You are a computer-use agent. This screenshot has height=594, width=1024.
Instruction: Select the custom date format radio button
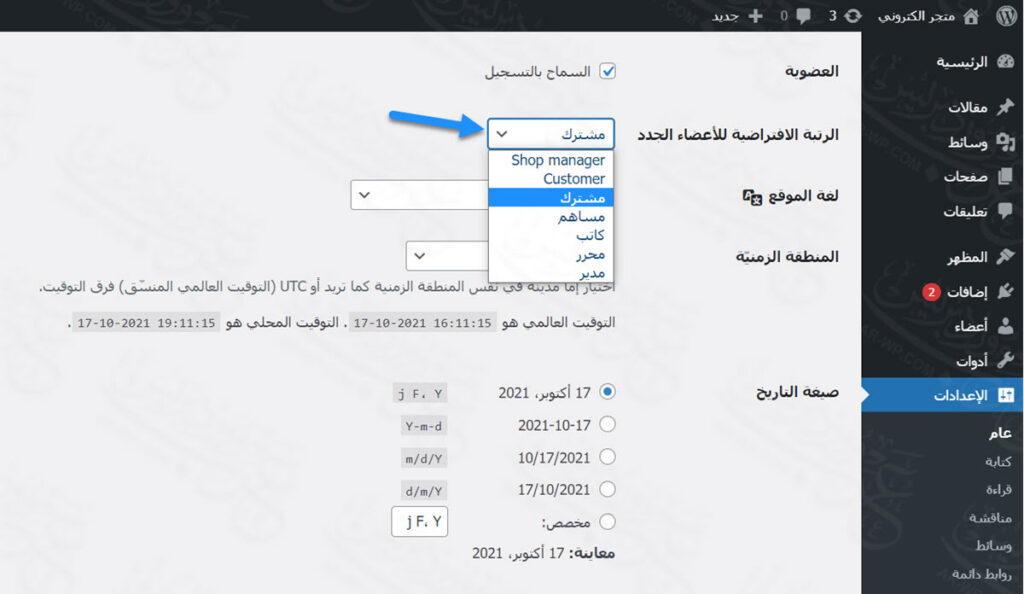[607, 522]
